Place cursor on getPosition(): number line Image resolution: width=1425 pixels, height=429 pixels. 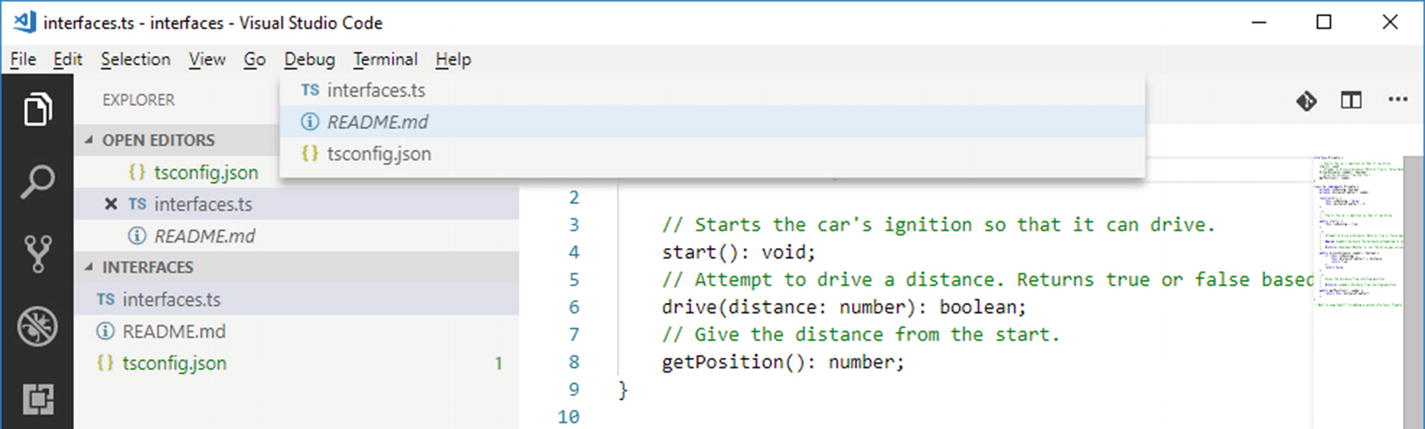(783, 362)
